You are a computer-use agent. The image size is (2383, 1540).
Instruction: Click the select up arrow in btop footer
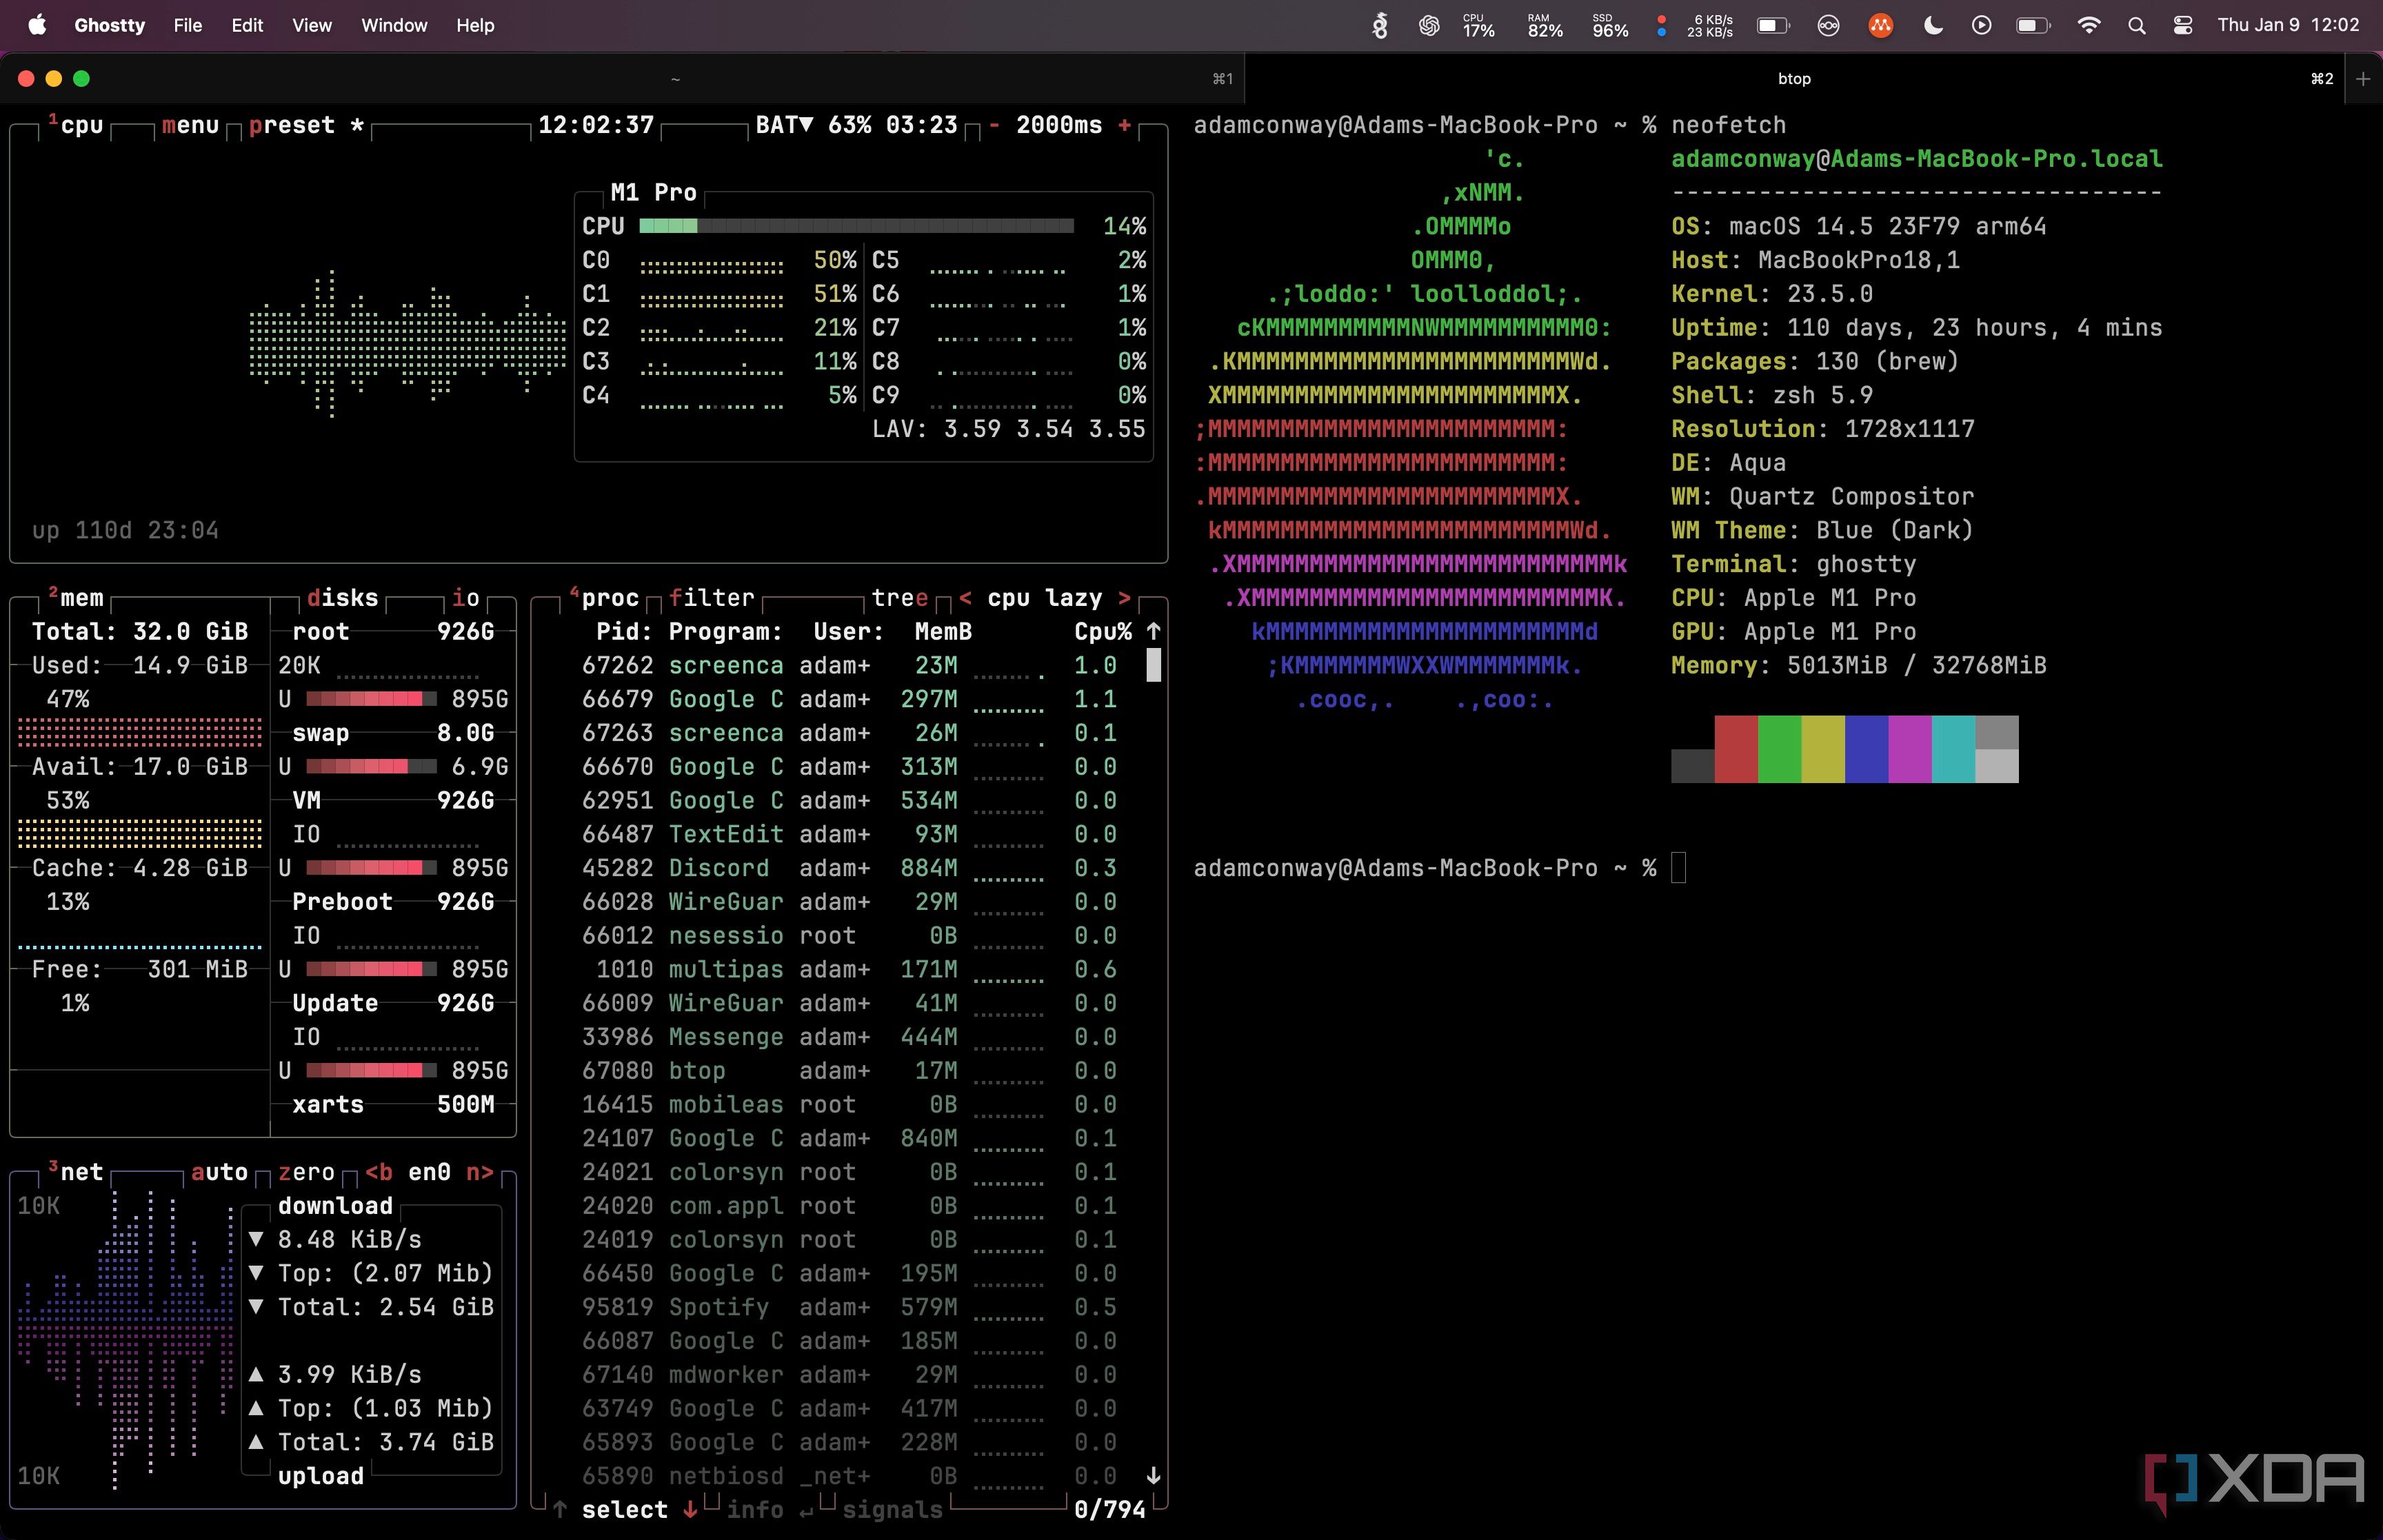560,1509
